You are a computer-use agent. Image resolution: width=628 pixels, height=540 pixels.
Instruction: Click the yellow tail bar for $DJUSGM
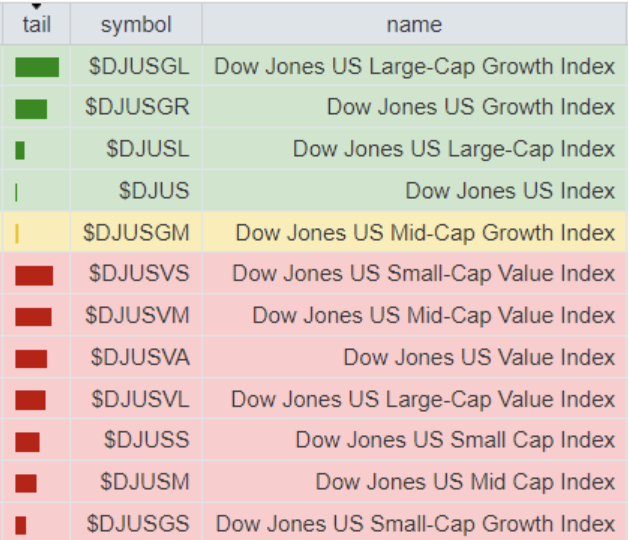click(18, 234)
